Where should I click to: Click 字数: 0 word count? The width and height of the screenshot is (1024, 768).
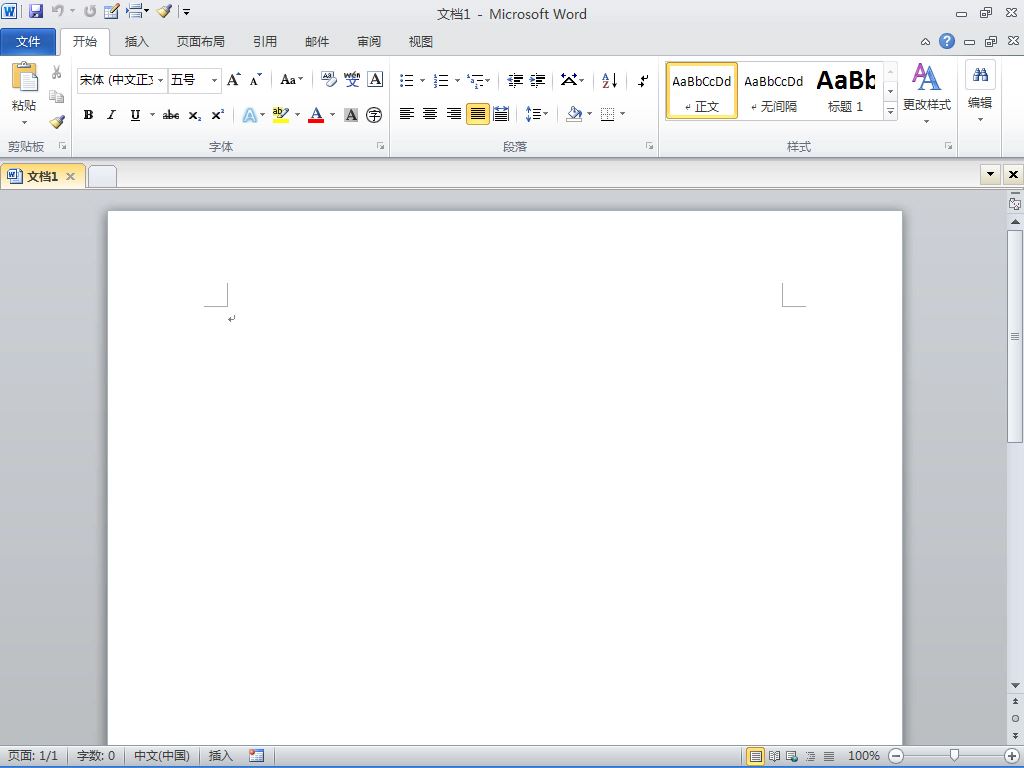pyautogui.click(x=96, y=756)
